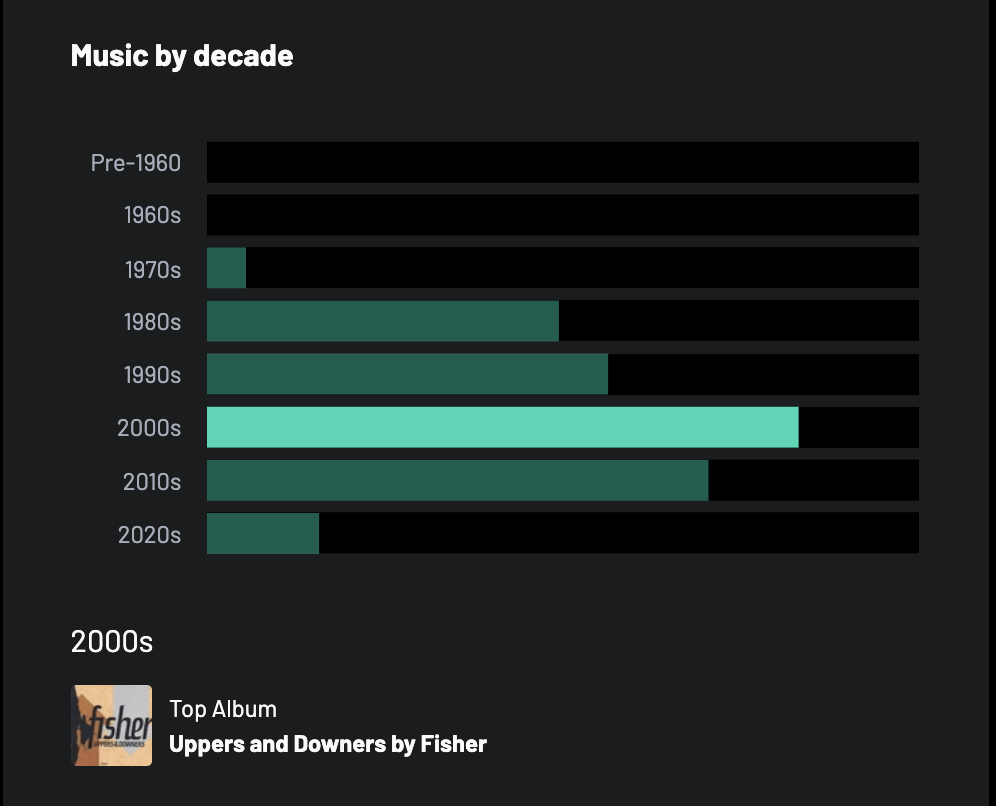Screen dimensions: 996x806
Task: Click the 2020s decade bar
Action: (263, 533)
